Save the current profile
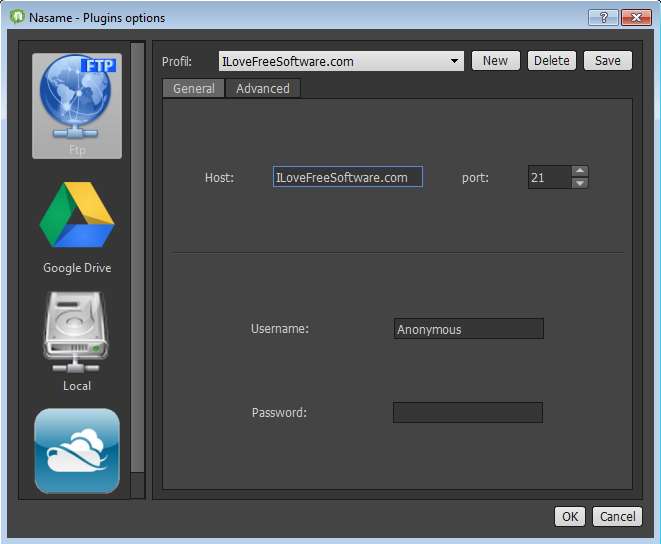This screenshot has height=544, width=661. pos(607,61)
